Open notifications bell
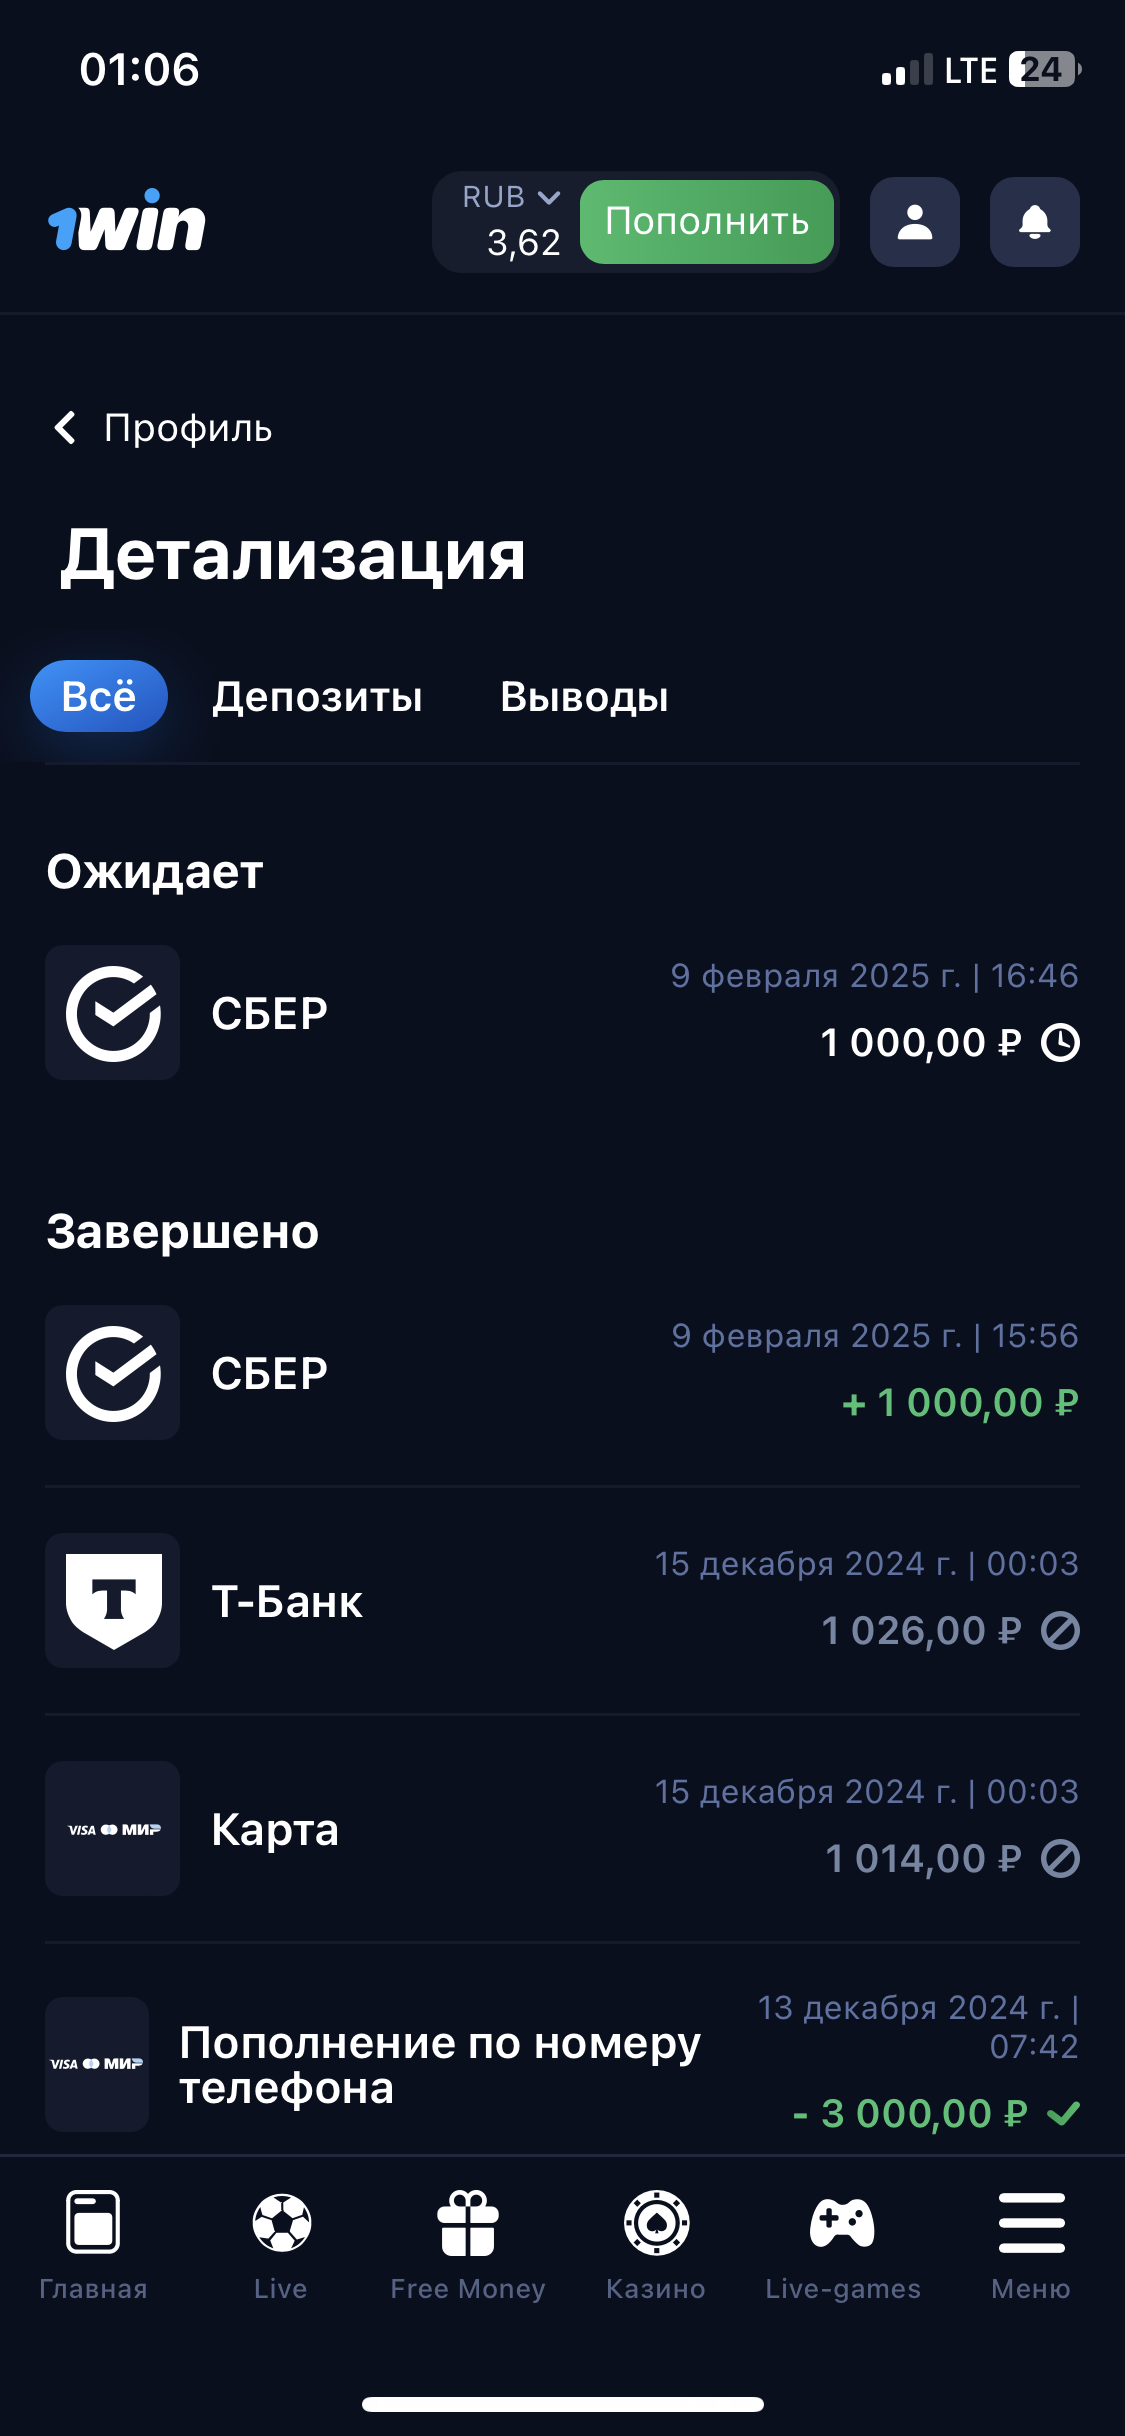Image resolution: width=1125 pixels, height=2436 pixels. 1034,222
